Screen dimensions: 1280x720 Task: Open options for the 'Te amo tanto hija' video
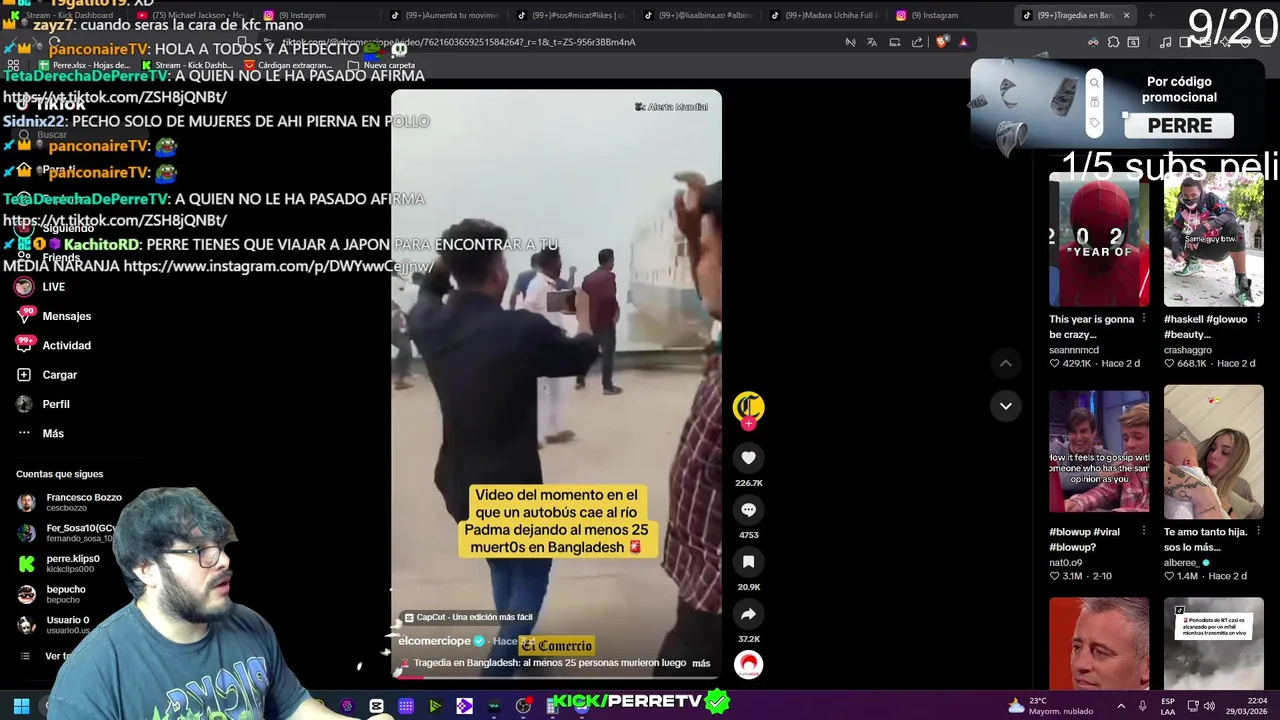point(1259,532)
